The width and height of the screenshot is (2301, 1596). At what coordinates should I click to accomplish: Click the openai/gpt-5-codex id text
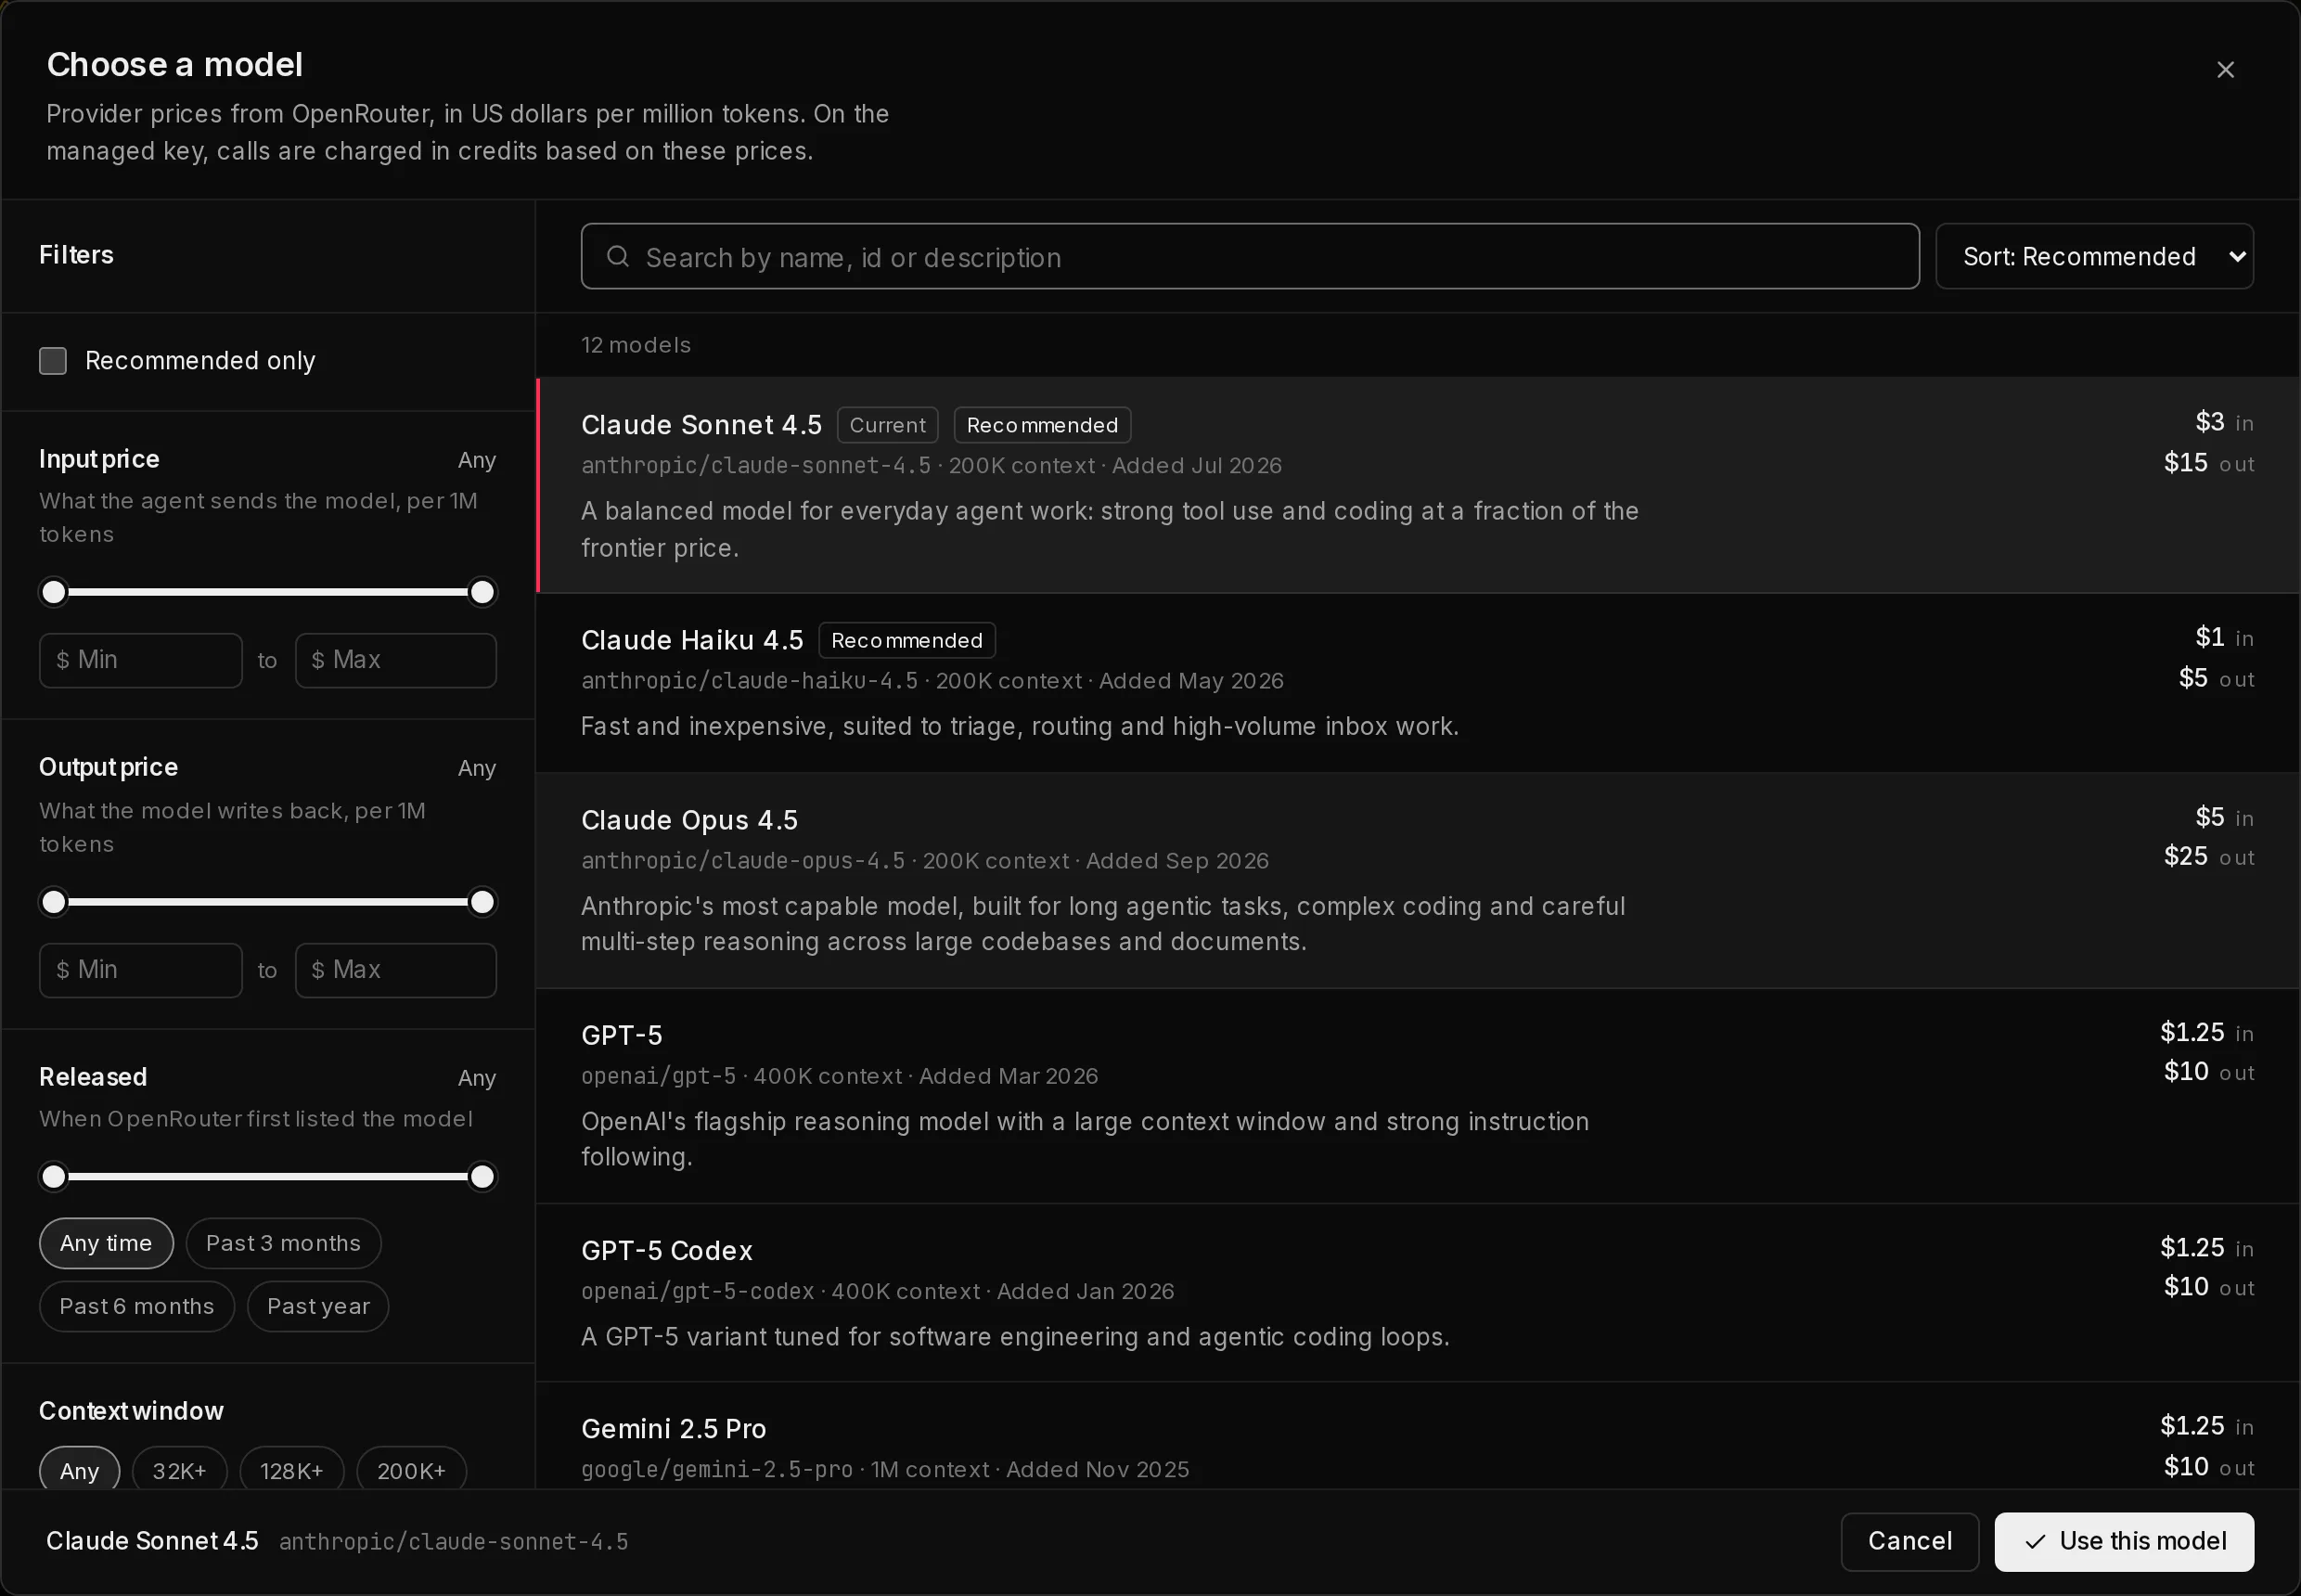click(698, 1291)
